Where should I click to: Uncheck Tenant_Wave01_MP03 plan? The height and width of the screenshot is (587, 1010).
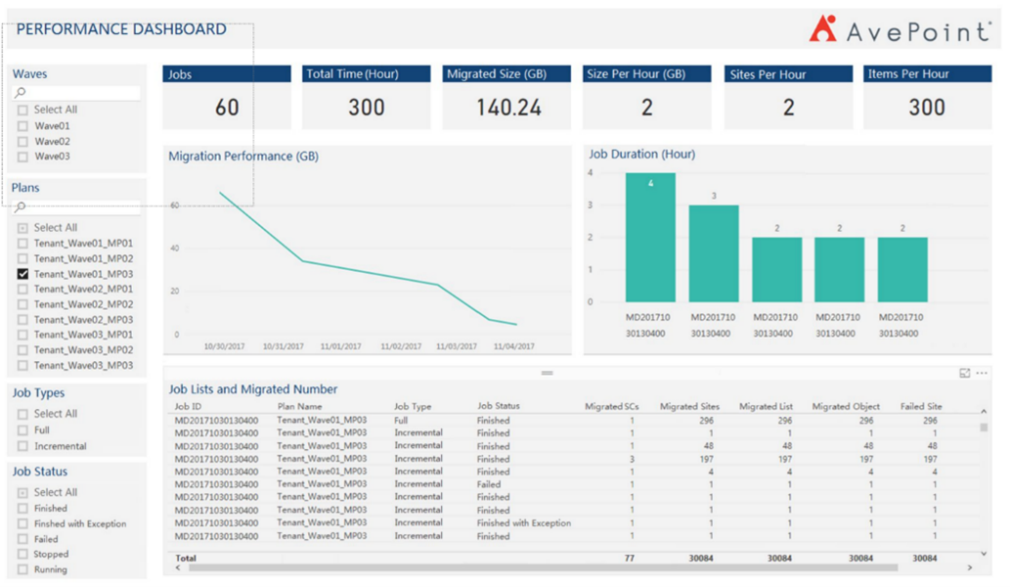pos(23,274)
